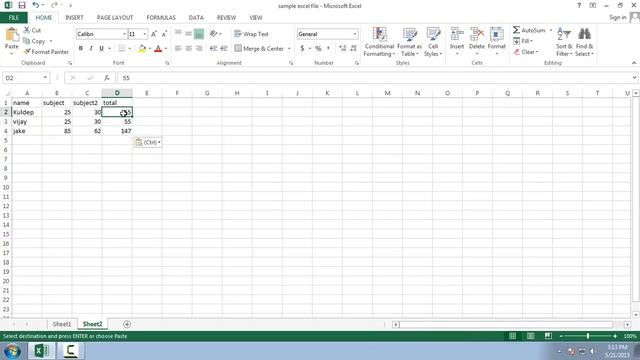The image size is (640, 360).
Task: Adjust the zoom slider handle
Action: 588,336
